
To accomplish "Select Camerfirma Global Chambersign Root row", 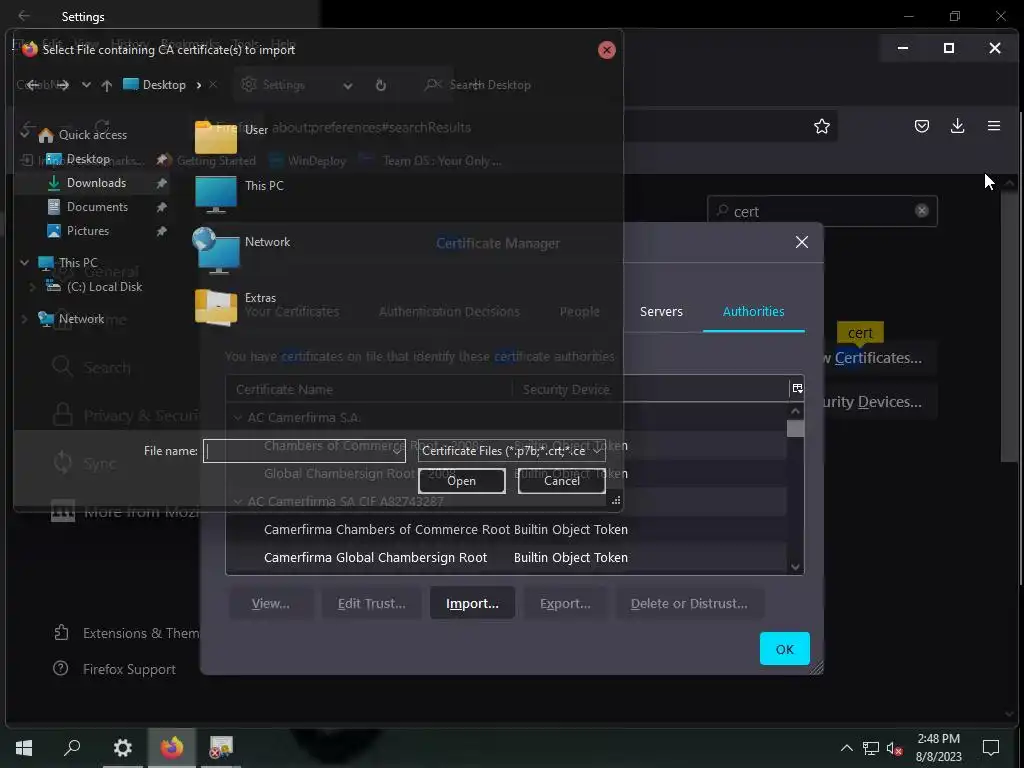I will (506, 558).
